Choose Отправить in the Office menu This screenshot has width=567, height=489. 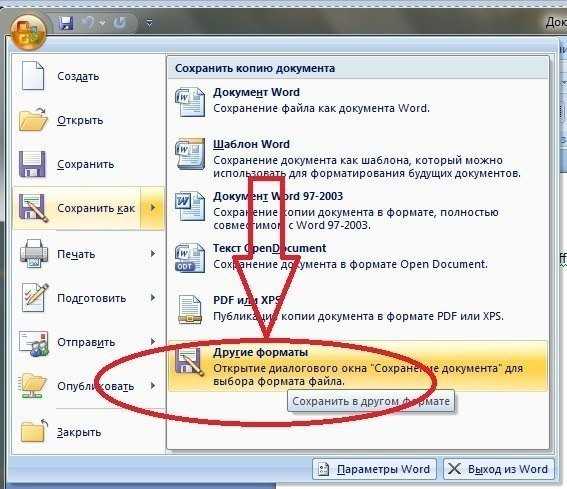point(86,342)
